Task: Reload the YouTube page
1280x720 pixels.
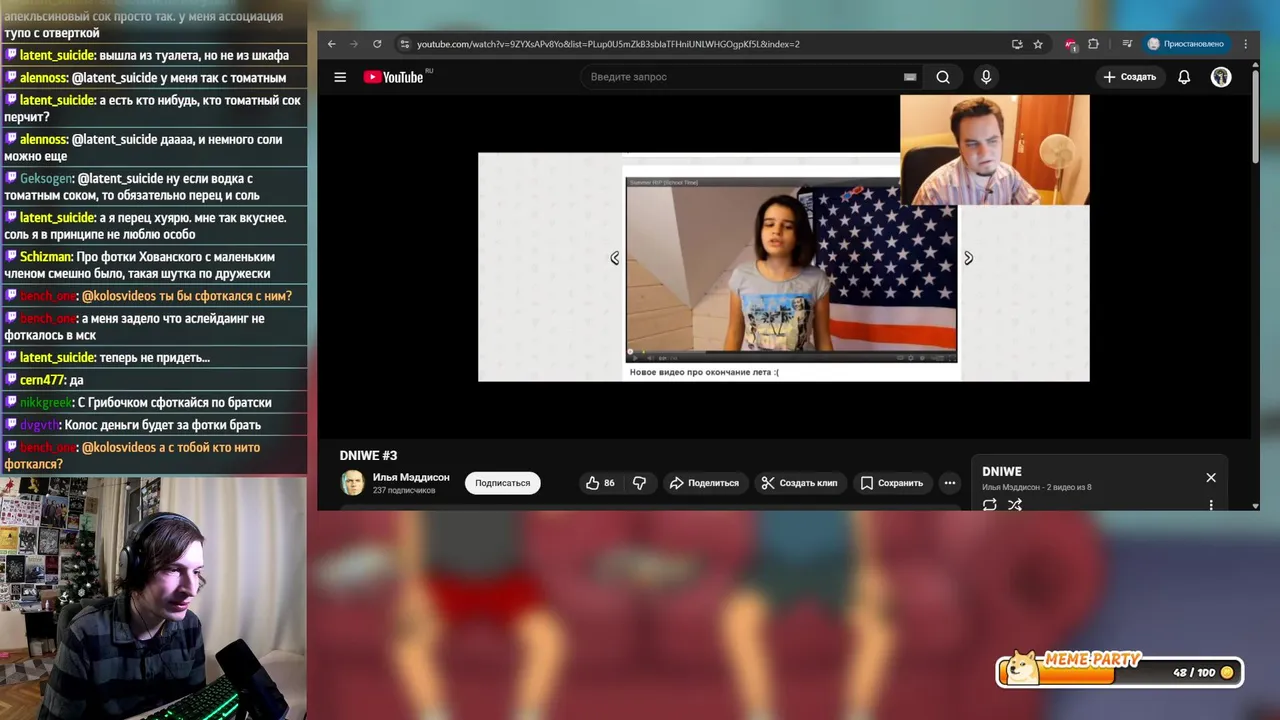Action: click(377, 44)
